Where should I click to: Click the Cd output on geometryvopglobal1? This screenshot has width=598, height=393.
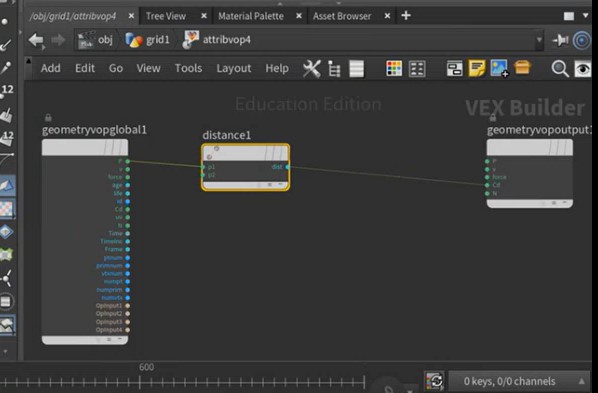[127, 209]
